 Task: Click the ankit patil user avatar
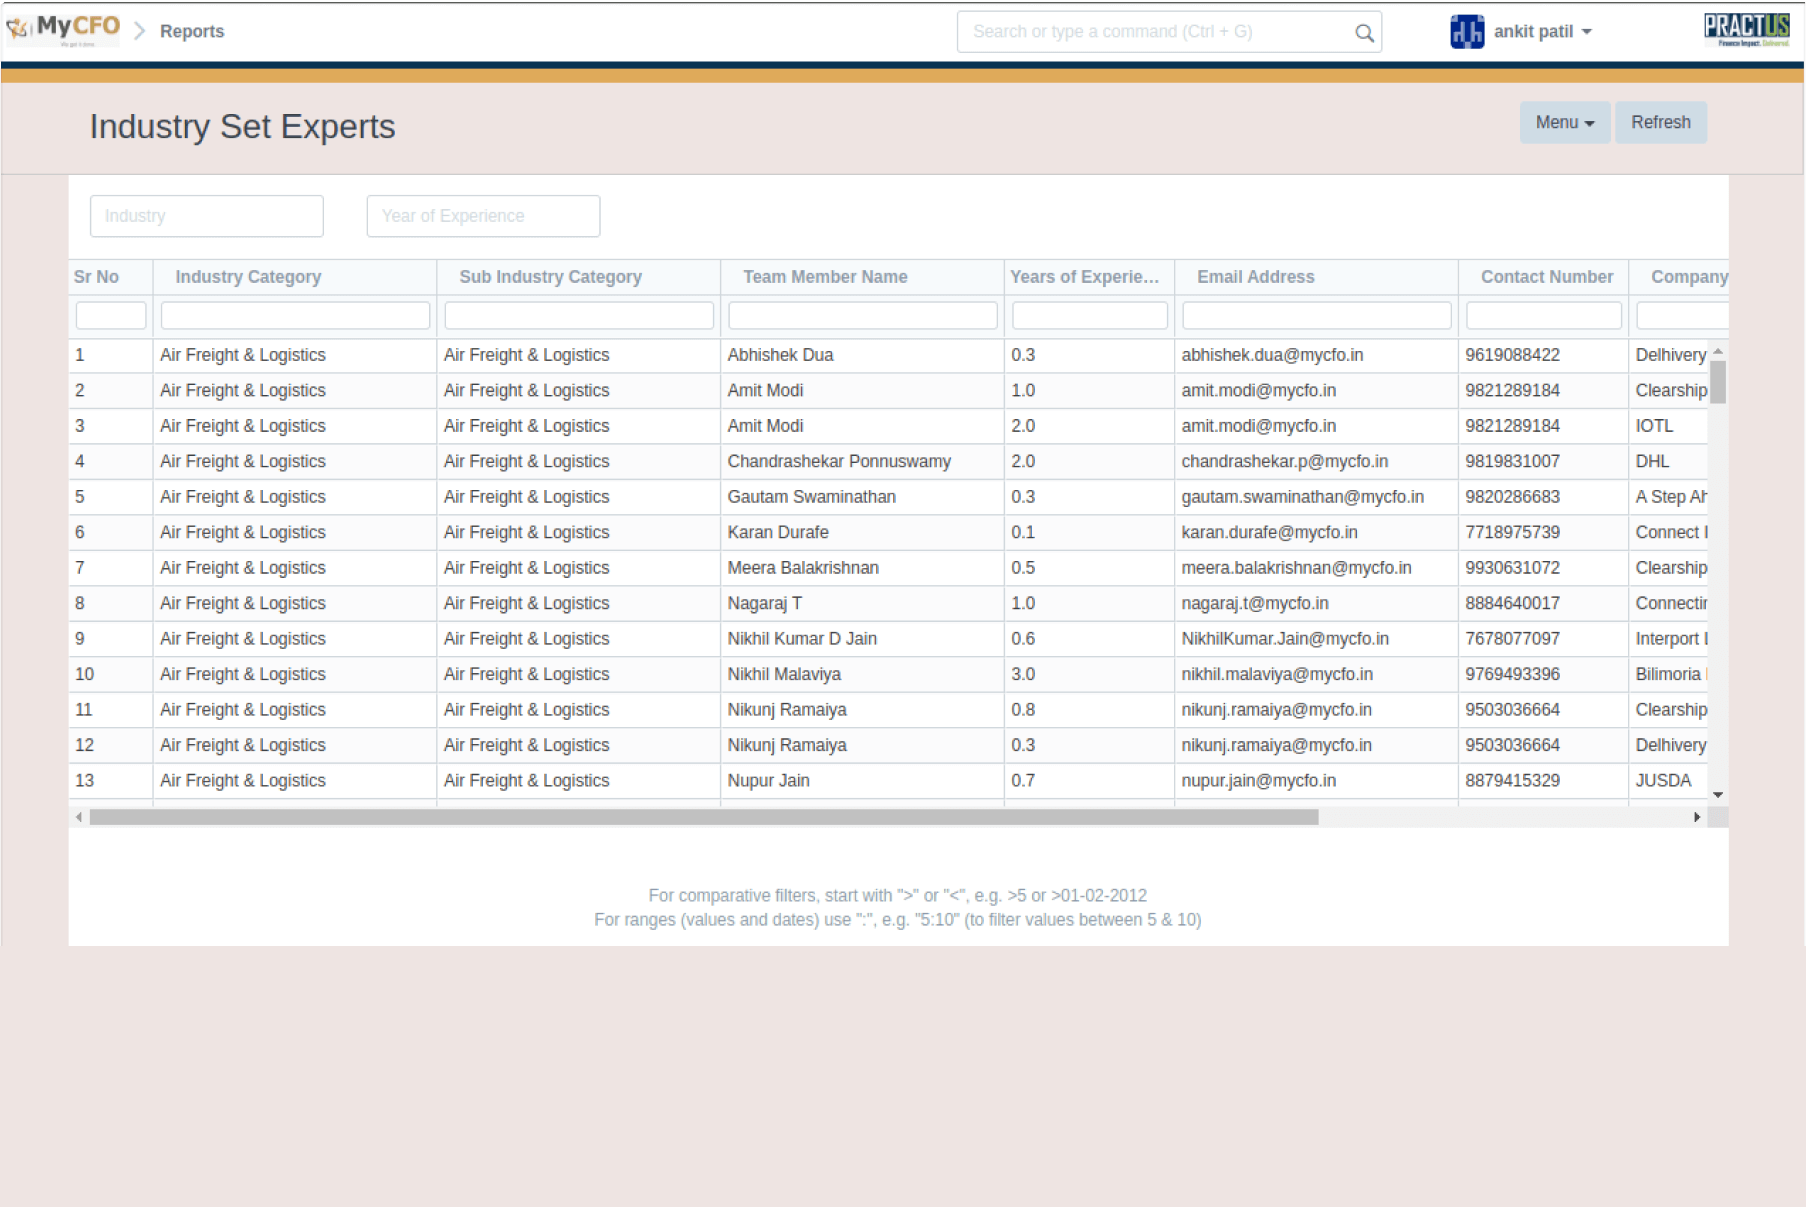click(x=1467, y=32)
